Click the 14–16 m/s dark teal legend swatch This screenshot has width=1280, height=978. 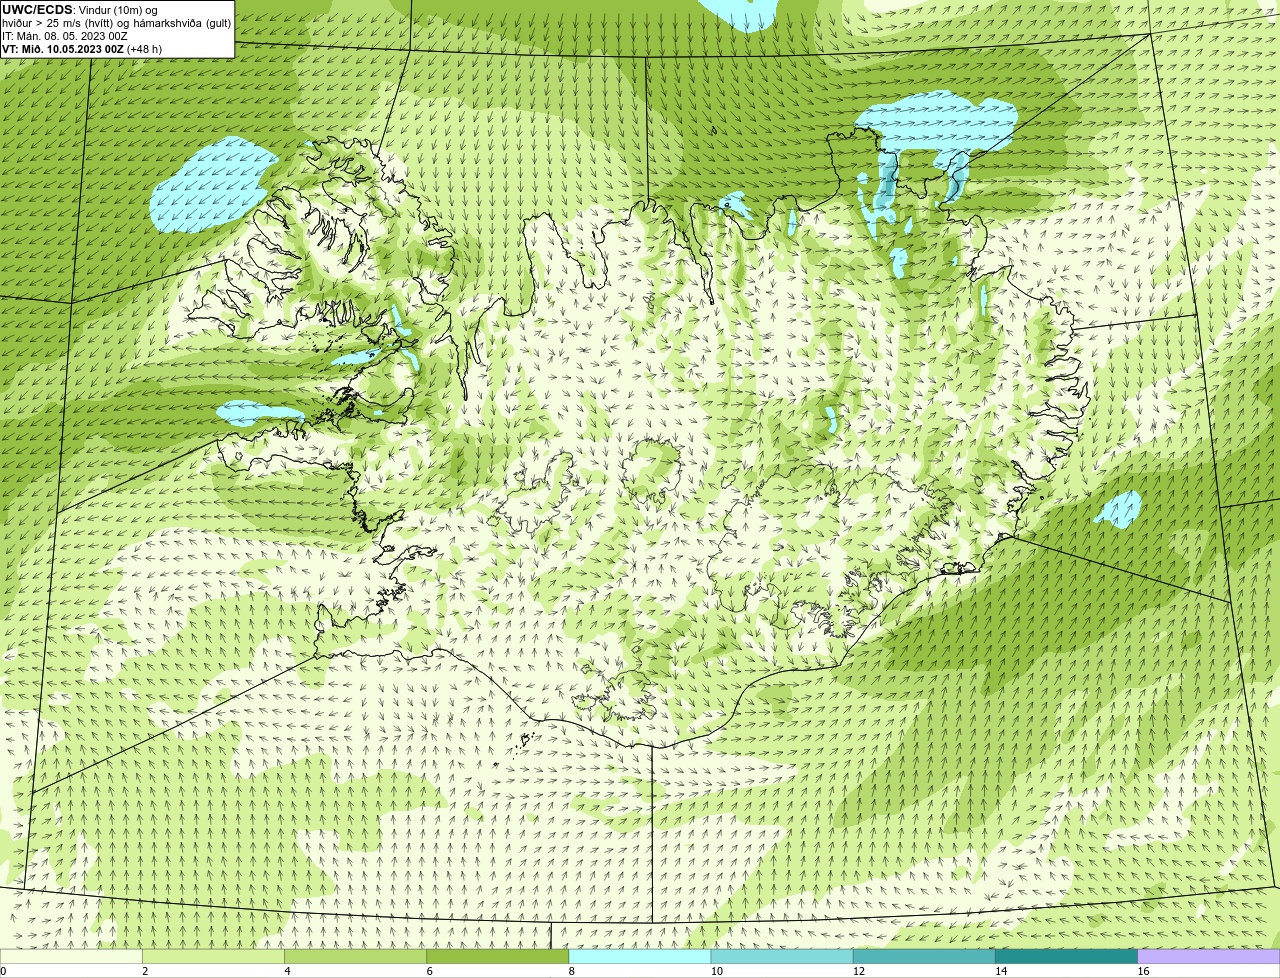coord(1067,957)
